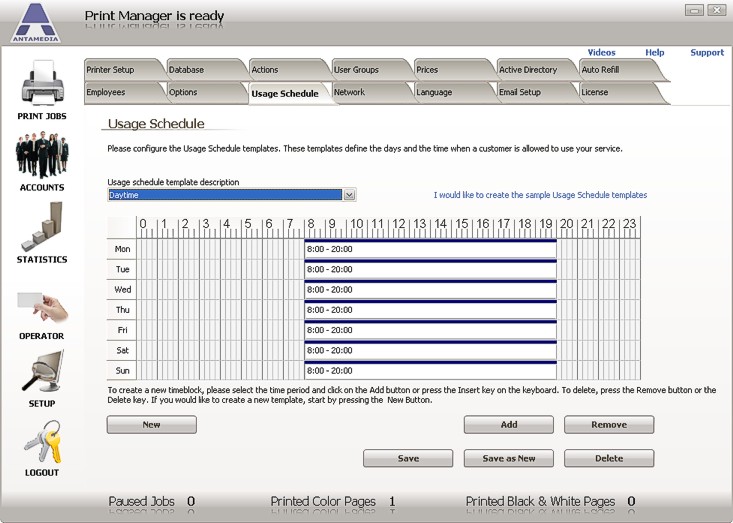
Task: Open the Help link
Action: coord(654,52)
